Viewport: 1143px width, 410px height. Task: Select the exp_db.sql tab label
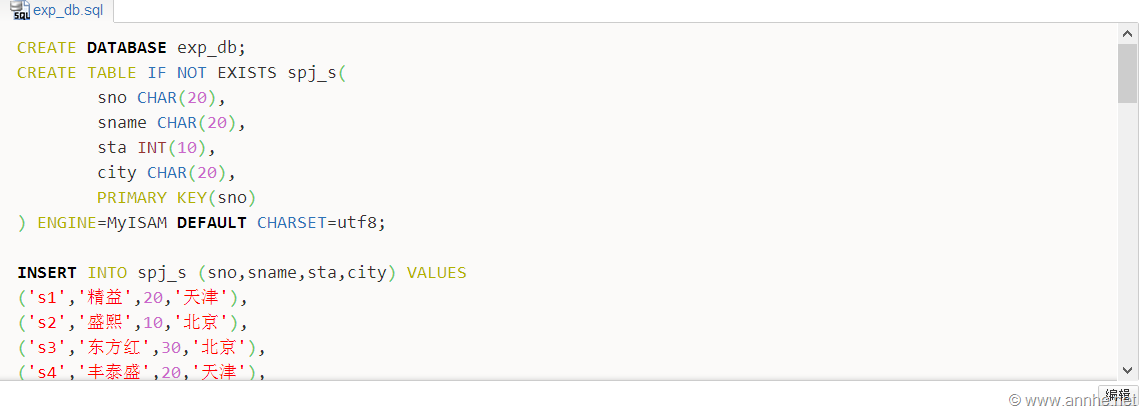(68, 11)
